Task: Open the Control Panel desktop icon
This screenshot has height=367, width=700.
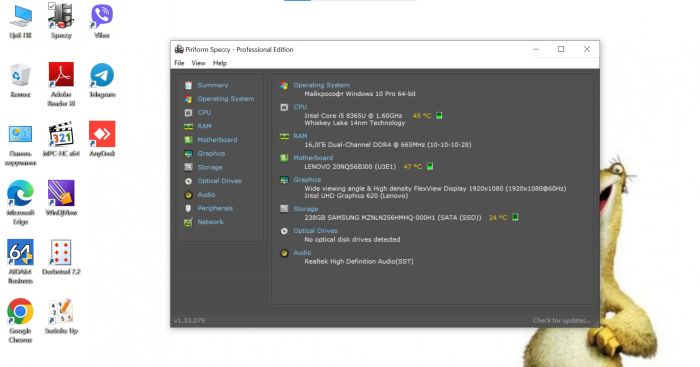Action: click(x=21, y=145)
